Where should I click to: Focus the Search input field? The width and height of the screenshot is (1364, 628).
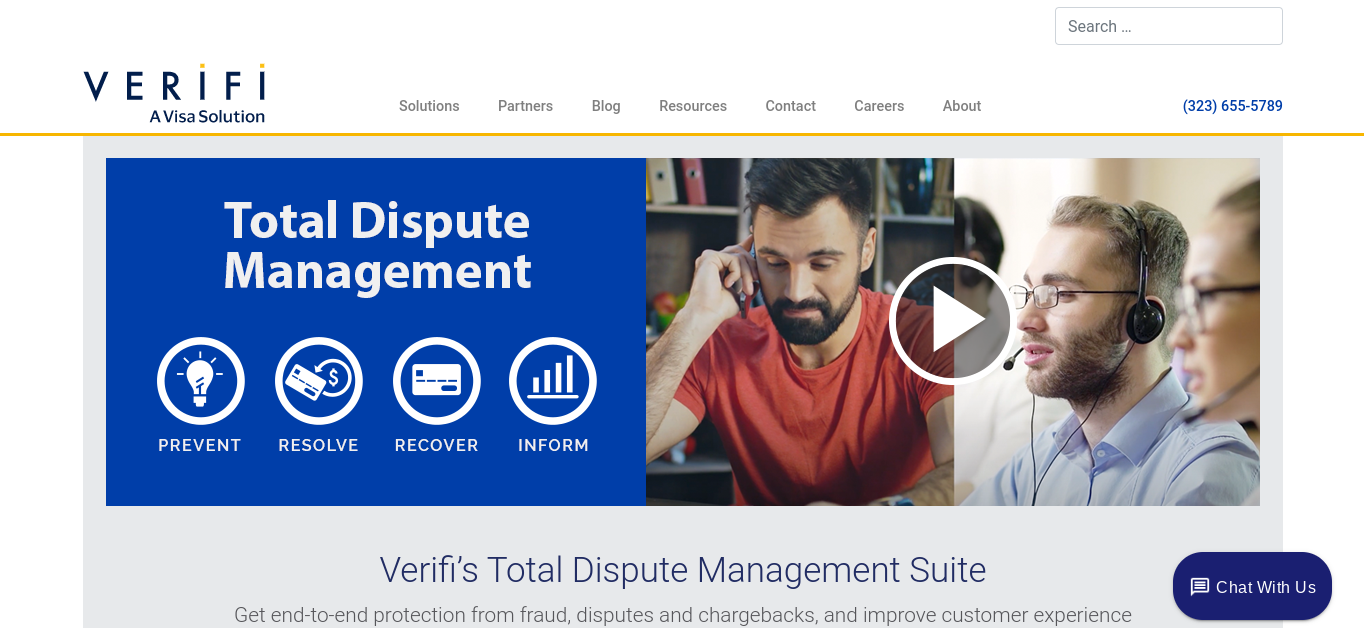(1169, 26)
